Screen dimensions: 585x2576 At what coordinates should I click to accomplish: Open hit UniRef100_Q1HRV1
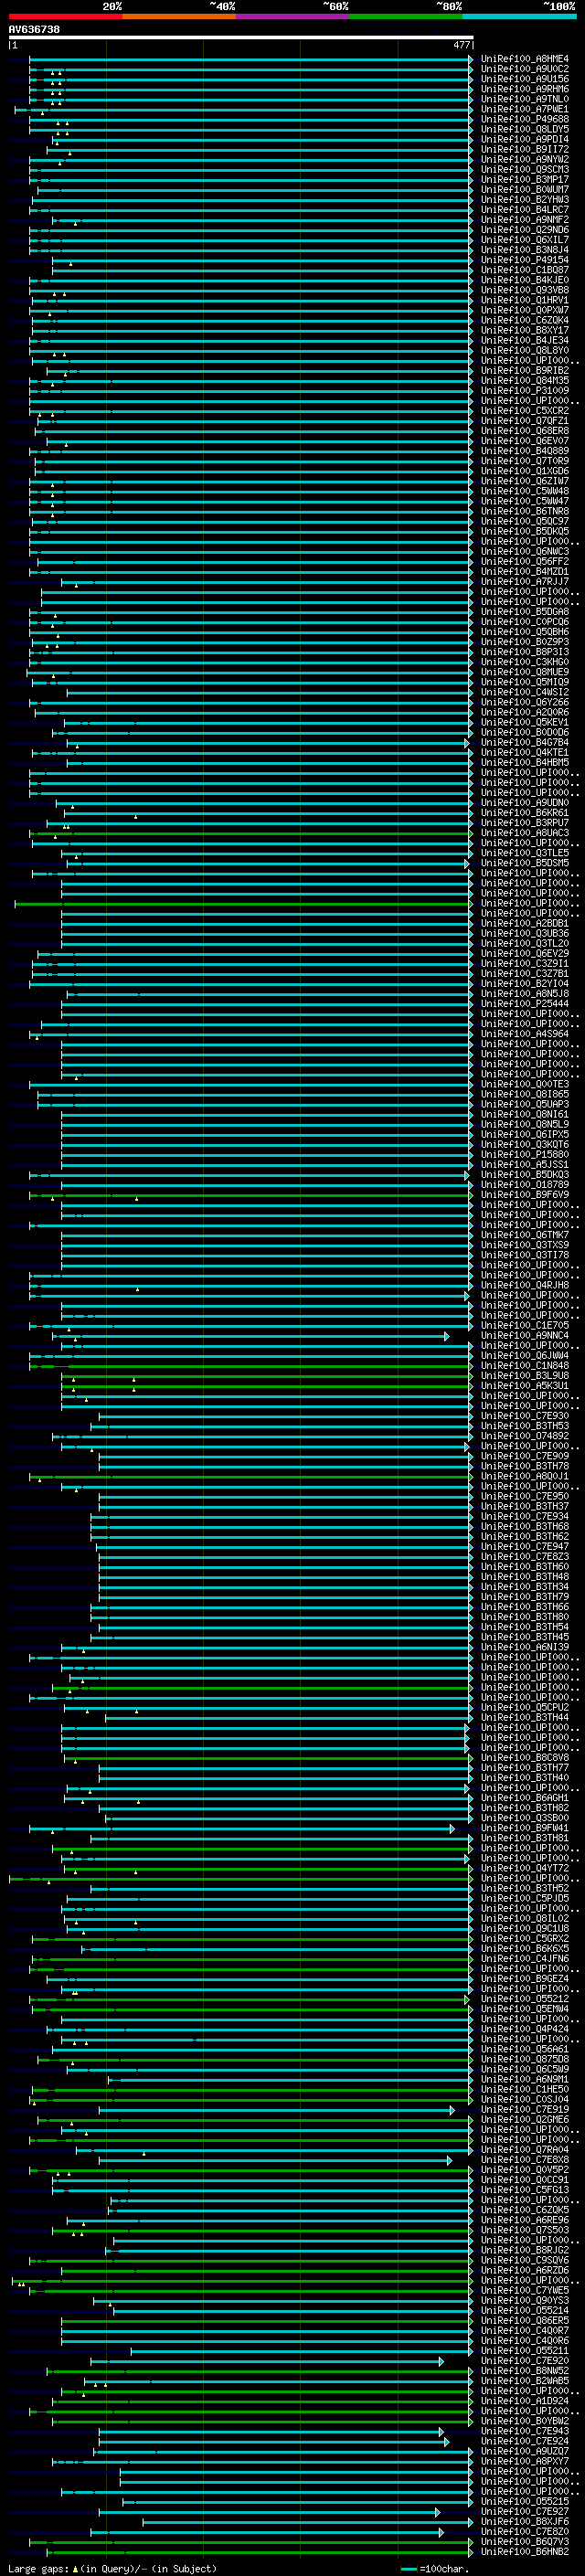pos(525,300)
